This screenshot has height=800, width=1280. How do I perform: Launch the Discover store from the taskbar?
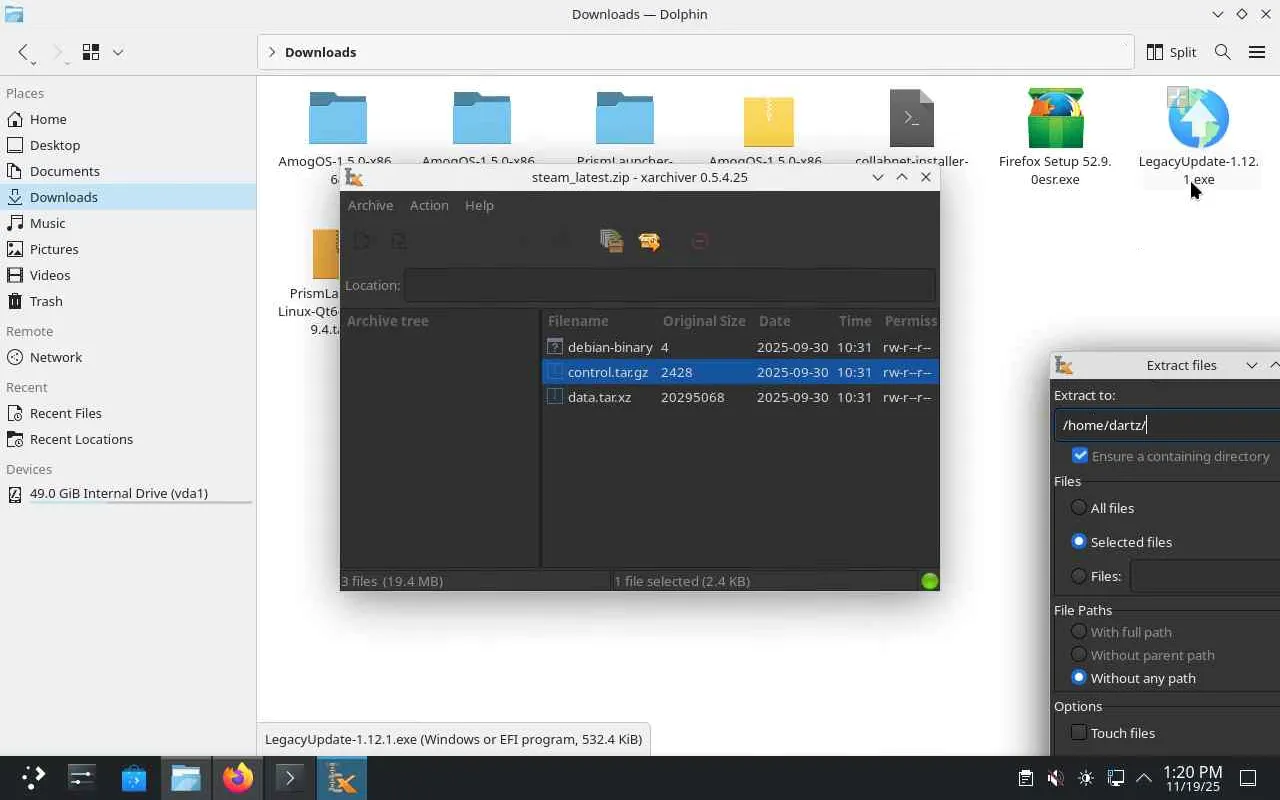click(x=134, y=777)
